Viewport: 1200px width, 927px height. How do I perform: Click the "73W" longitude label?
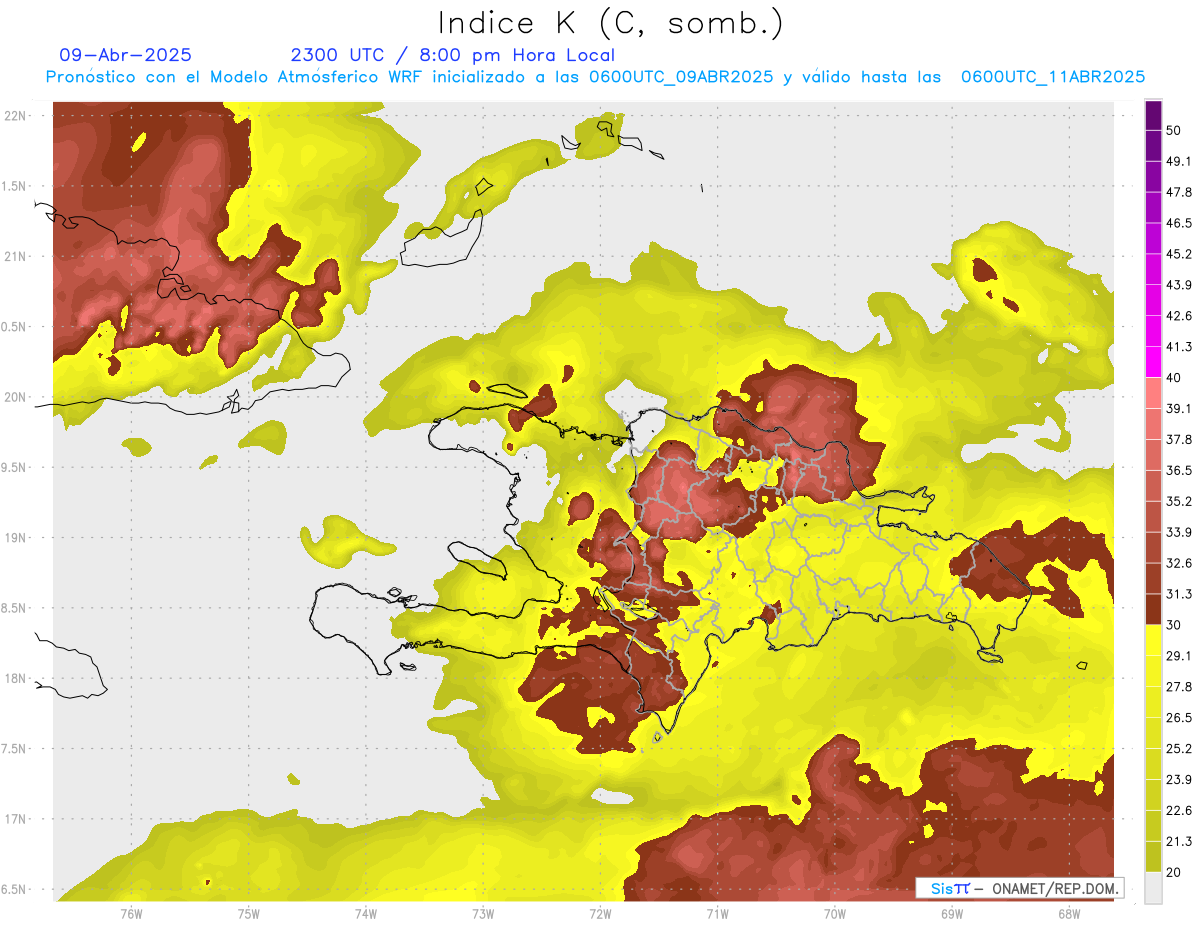(x=483, y=914)
